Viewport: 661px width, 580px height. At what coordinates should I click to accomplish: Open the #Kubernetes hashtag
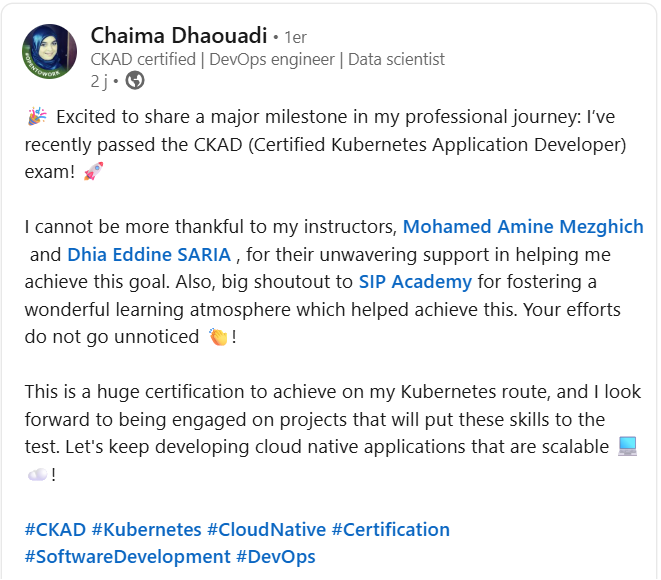[x=146, y=530]
